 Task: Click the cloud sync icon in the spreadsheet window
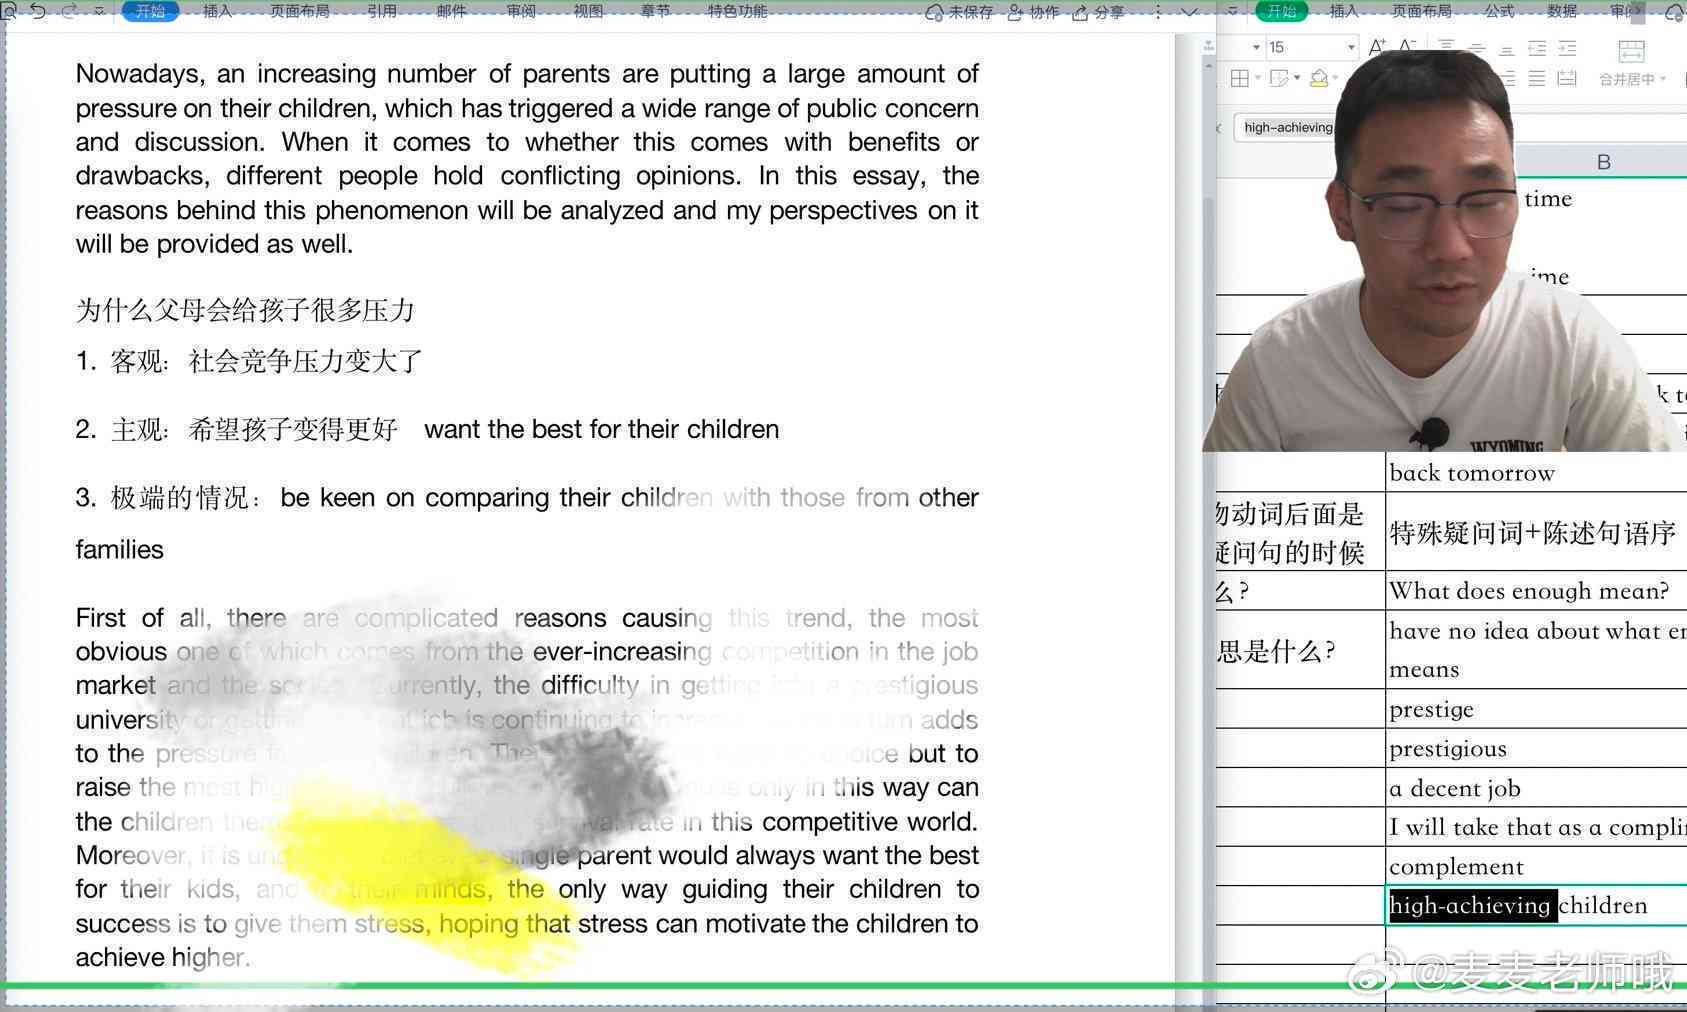pyautogui.click(x=1675, y=12)
